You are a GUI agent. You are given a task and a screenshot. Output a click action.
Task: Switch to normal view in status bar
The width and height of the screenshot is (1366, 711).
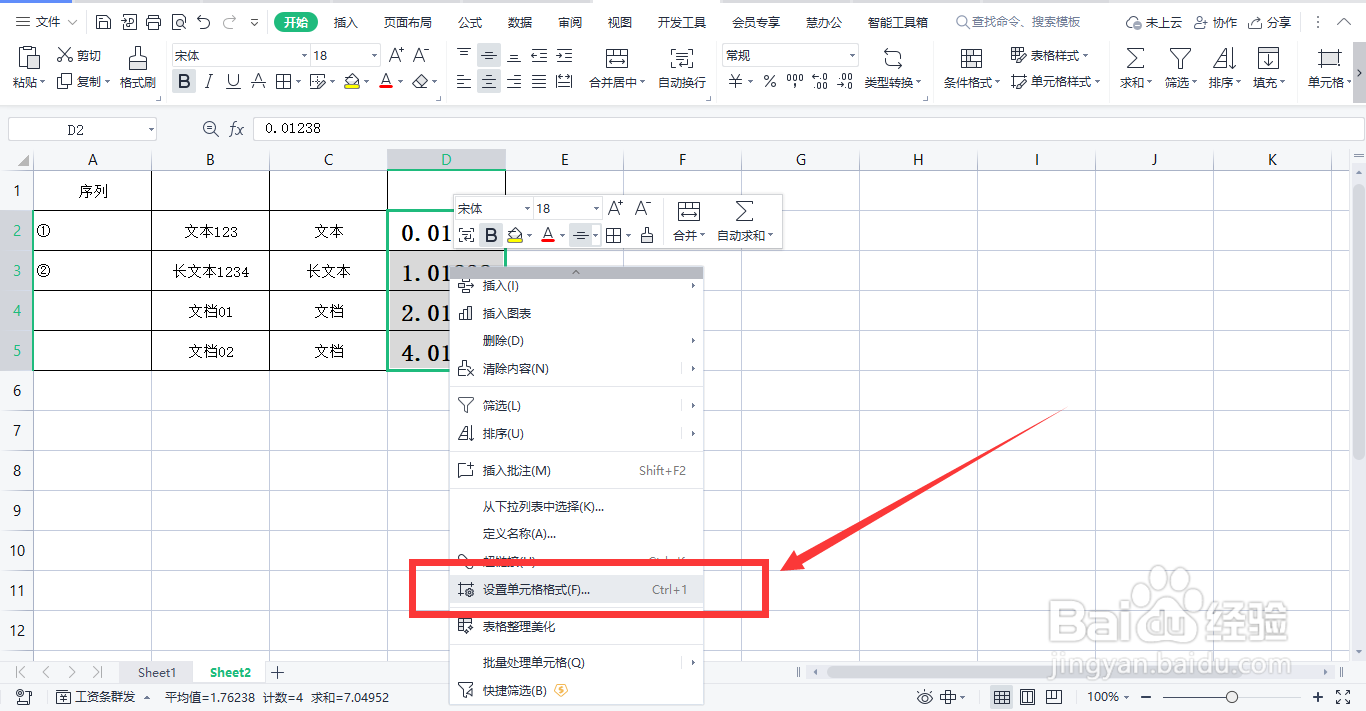pos(1002,697)
